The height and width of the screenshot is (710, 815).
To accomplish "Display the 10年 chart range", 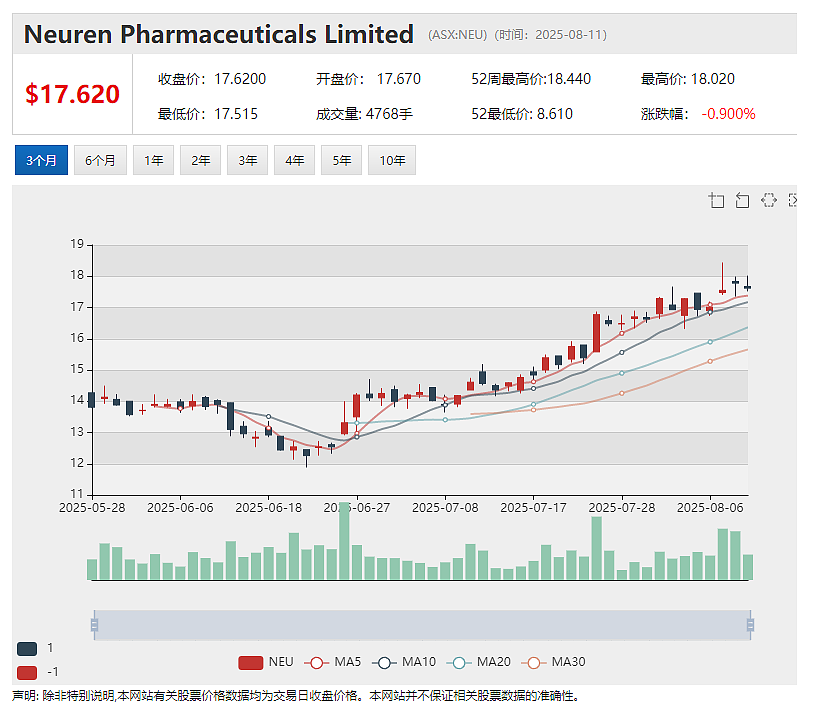I will pyautogui.click(x=392, y=160).
